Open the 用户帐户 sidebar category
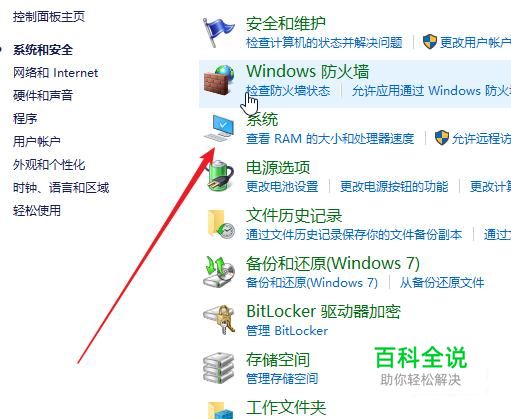Viewport: 511px width, 419px height. coord(37,141)
